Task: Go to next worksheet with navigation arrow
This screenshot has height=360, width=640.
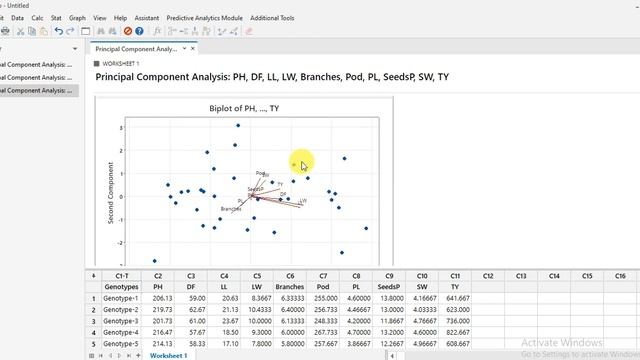Action: tap(119, 356)
